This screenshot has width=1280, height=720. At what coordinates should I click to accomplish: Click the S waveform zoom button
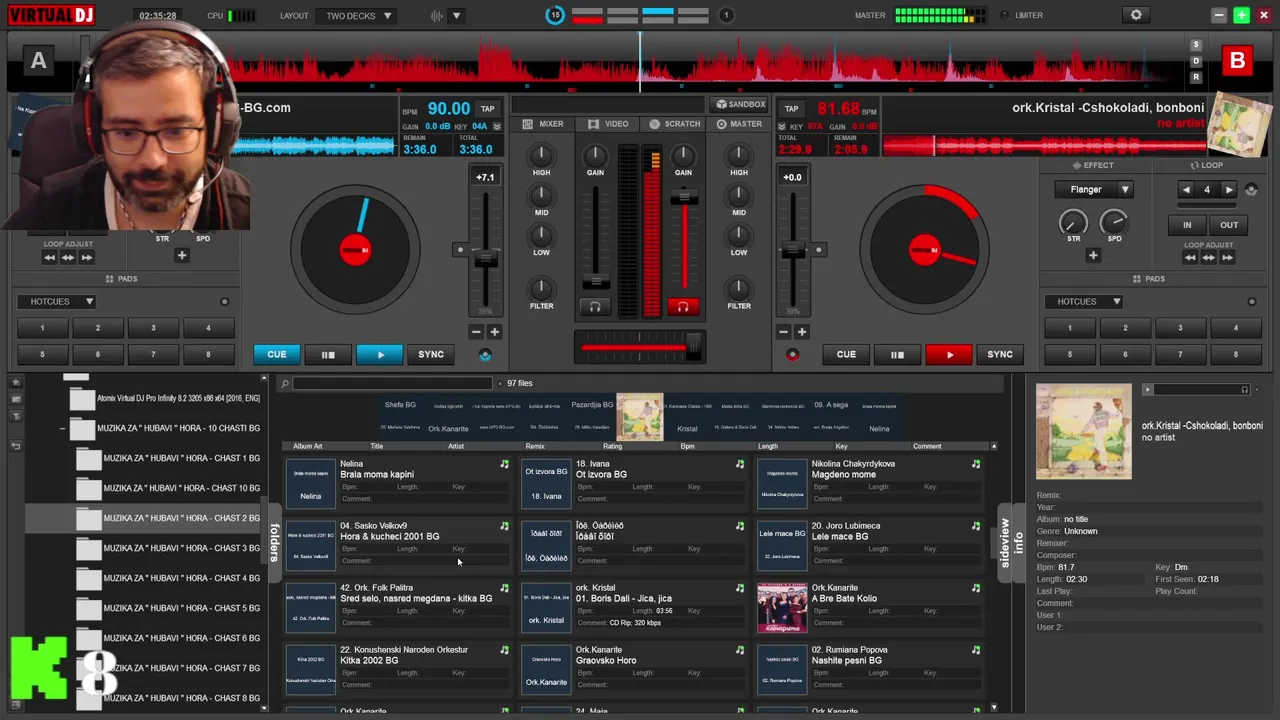(x=1196, y=45)
